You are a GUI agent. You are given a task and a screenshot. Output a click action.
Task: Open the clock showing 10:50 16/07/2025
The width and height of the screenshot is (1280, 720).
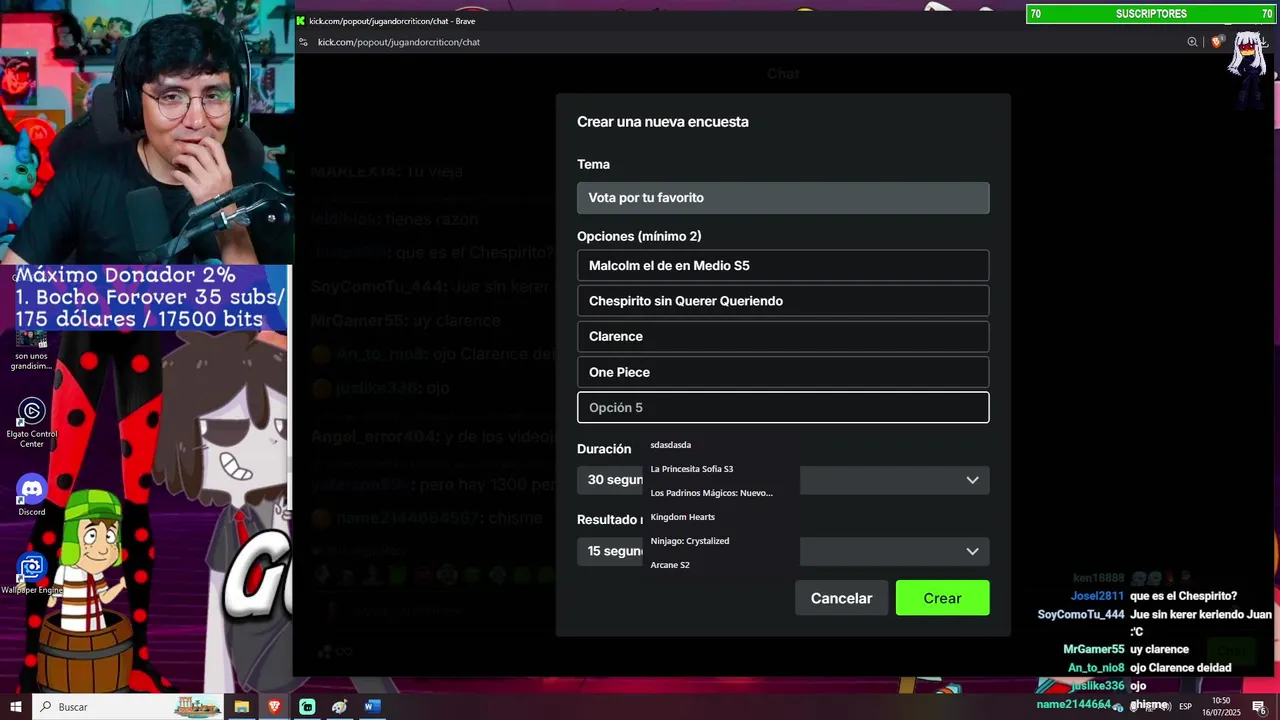coord(1221,706)
